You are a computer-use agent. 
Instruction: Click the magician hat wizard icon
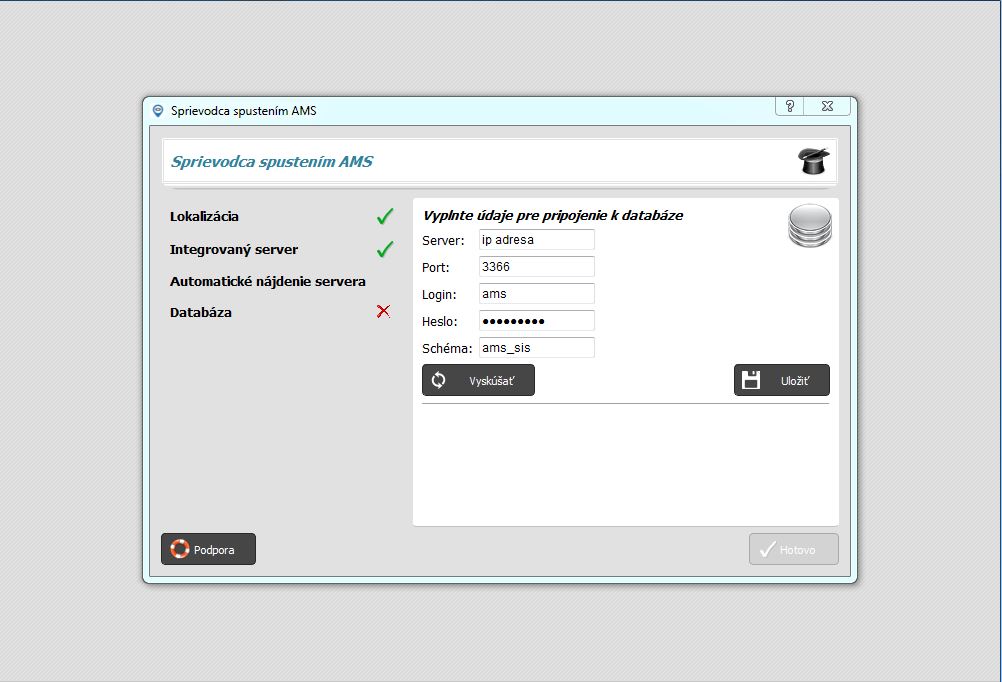(x=813, y=160)
